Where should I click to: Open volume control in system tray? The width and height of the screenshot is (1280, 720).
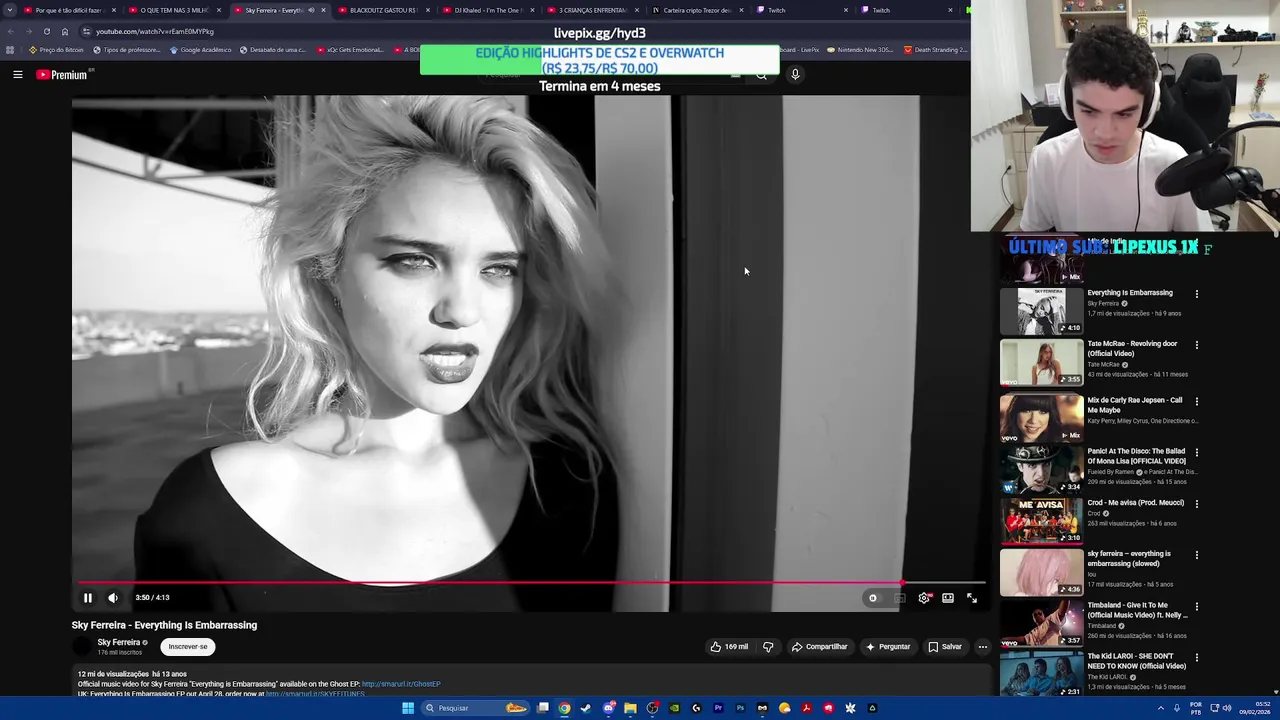point(1227,708)
